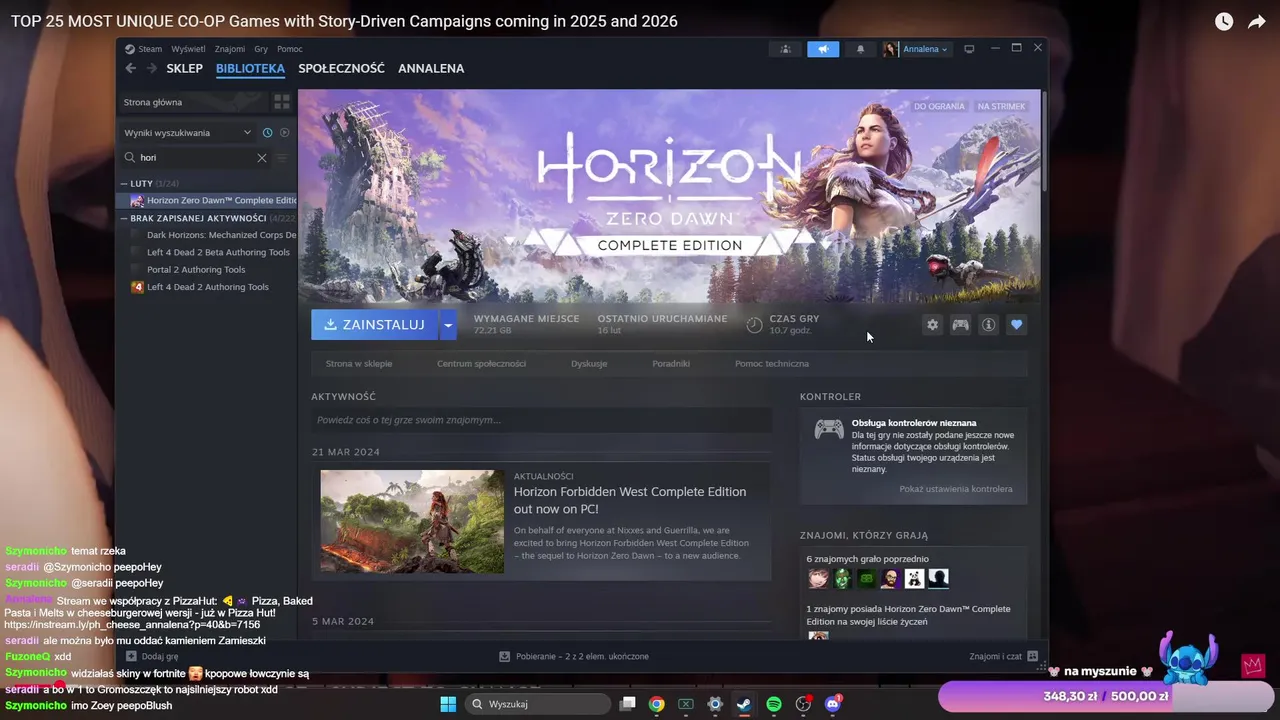Image resolution: width=1280 pixels, height=720 pixels.
Task: Open the Forbidden West news thumbnail
Action: [x=412, y=521]
